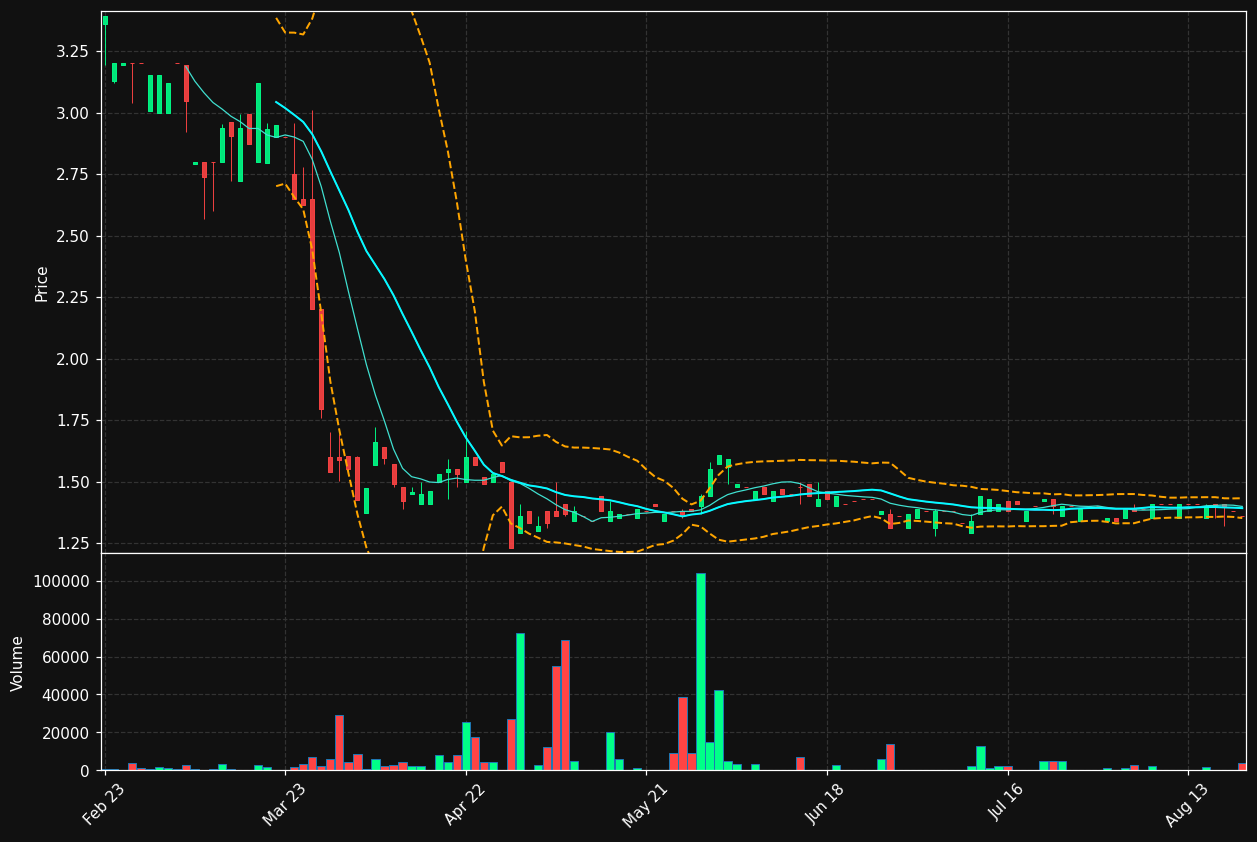Click the 2.00 price tick label
1257x842 pixels.
pos(72,359)
